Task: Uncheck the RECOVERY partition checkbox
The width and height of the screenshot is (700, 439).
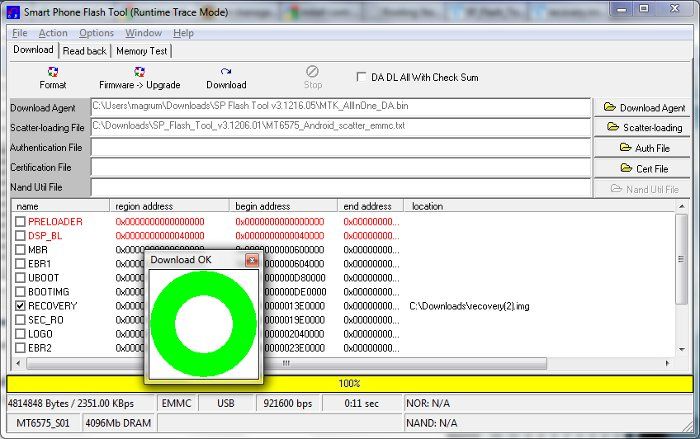Action: click(x=20, y=306)
